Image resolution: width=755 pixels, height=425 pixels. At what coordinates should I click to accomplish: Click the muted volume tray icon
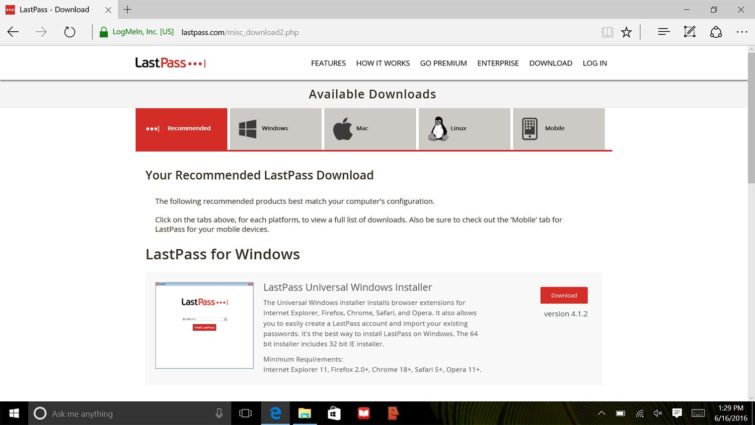click(658, 413)
